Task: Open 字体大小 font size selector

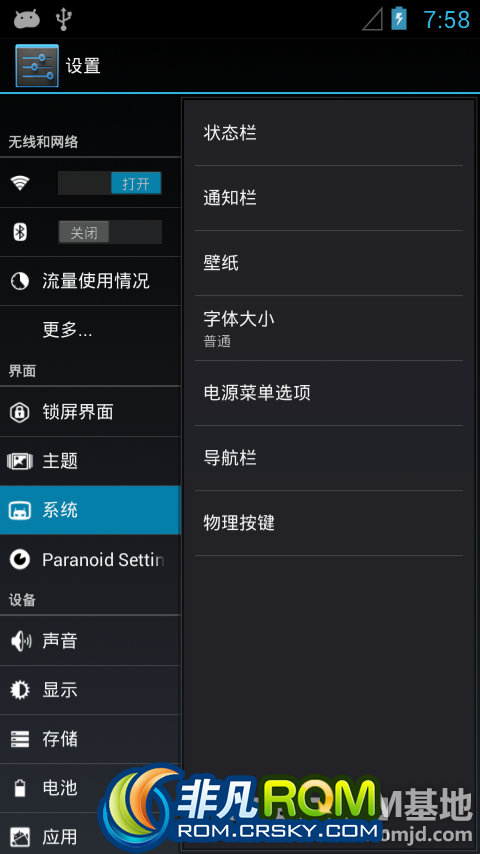Action: (329, 328)
